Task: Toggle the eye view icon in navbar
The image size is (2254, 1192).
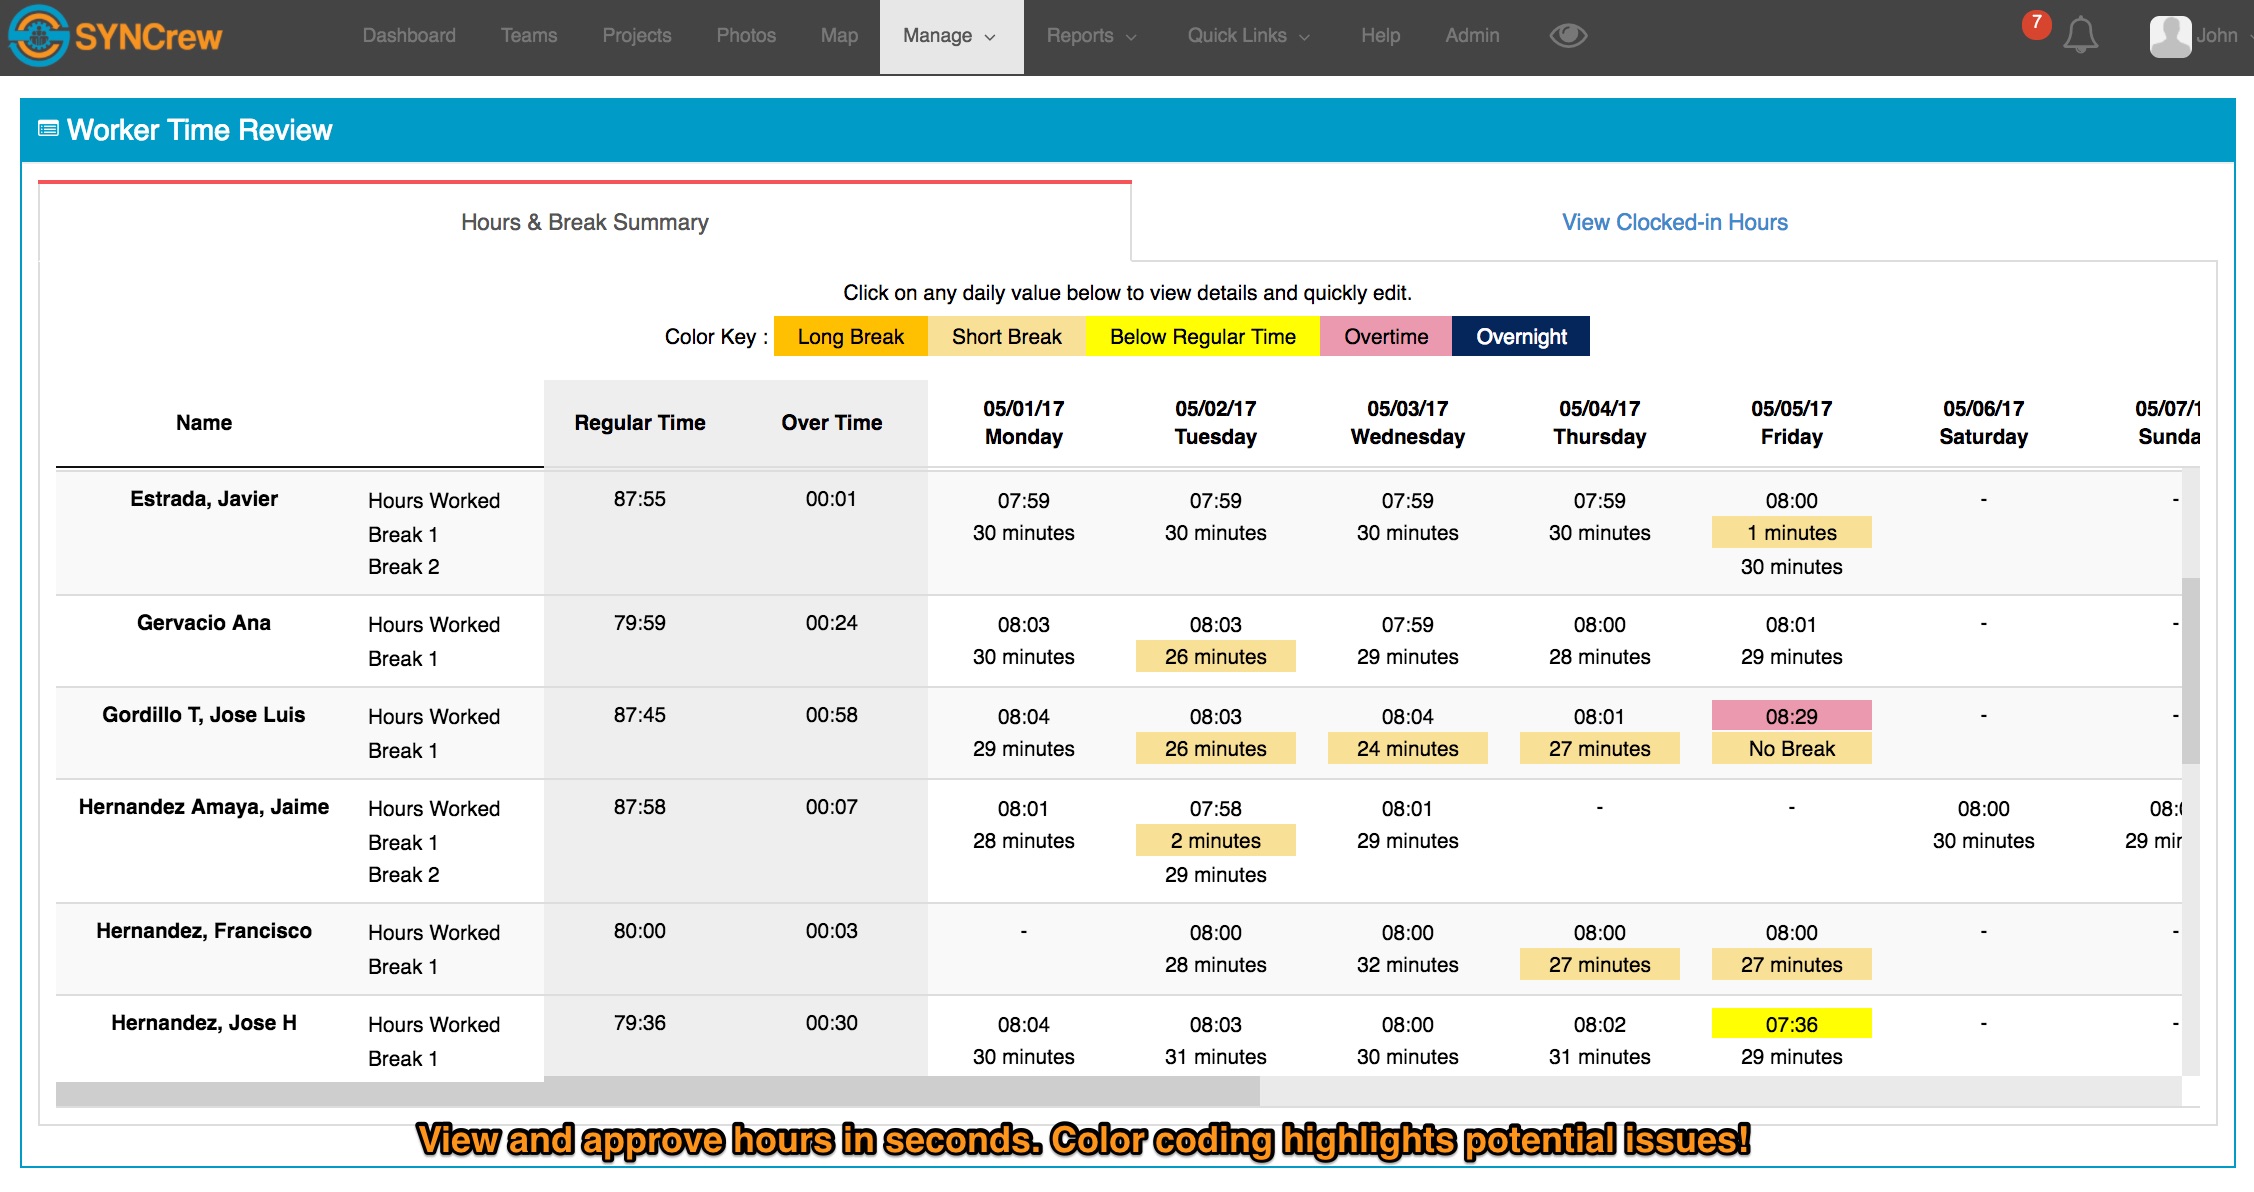Action: coord(1568,36)
